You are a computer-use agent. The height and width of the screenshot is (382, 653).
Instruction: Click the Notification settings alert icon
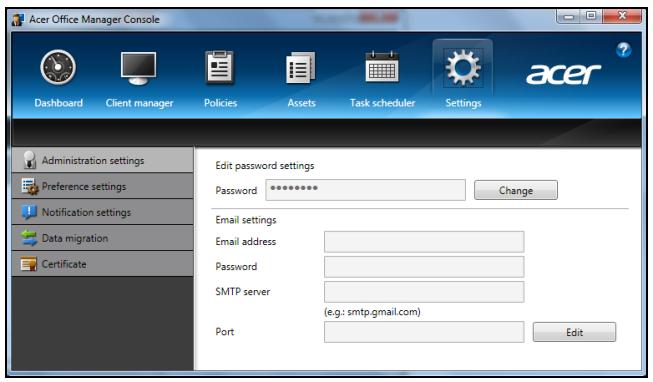[x=29, y=212]
